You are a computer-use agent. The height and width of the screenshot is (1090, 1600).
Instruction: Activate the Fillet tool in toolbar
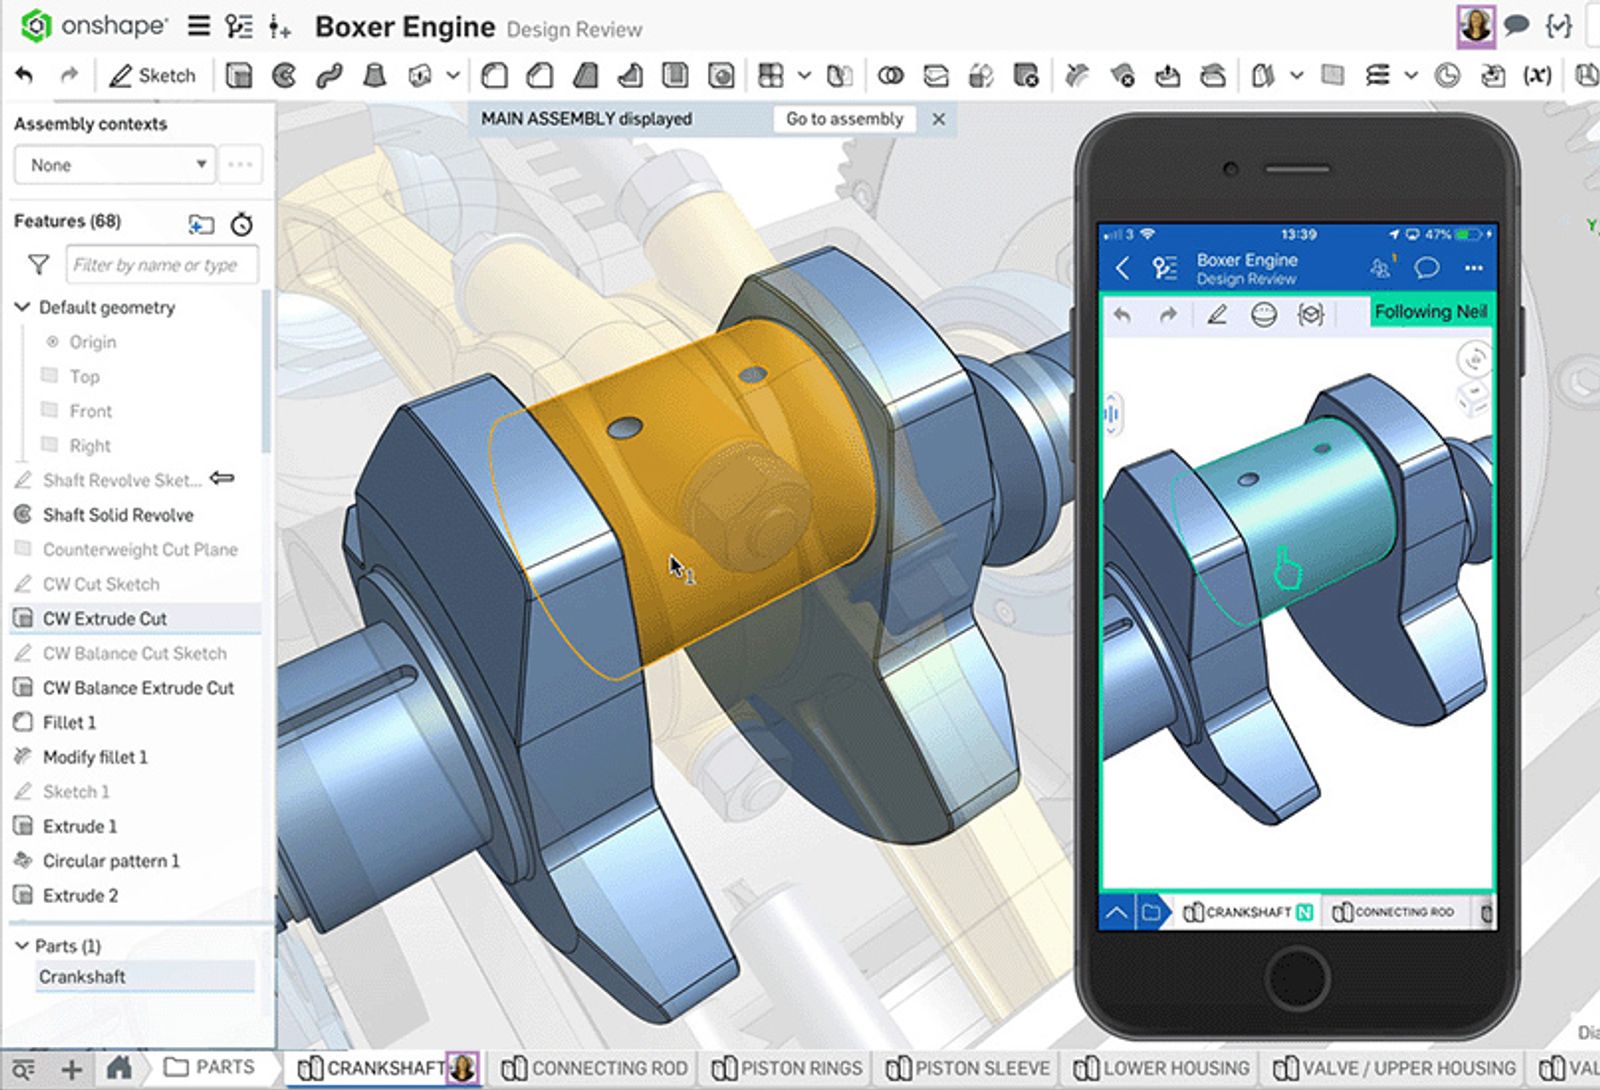click(x=494, y=76)
